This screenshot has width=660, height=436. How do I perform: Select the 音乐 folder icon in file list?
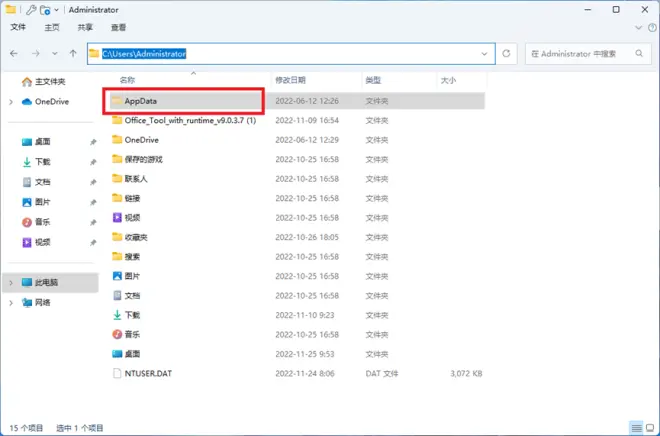click(117, 334)
